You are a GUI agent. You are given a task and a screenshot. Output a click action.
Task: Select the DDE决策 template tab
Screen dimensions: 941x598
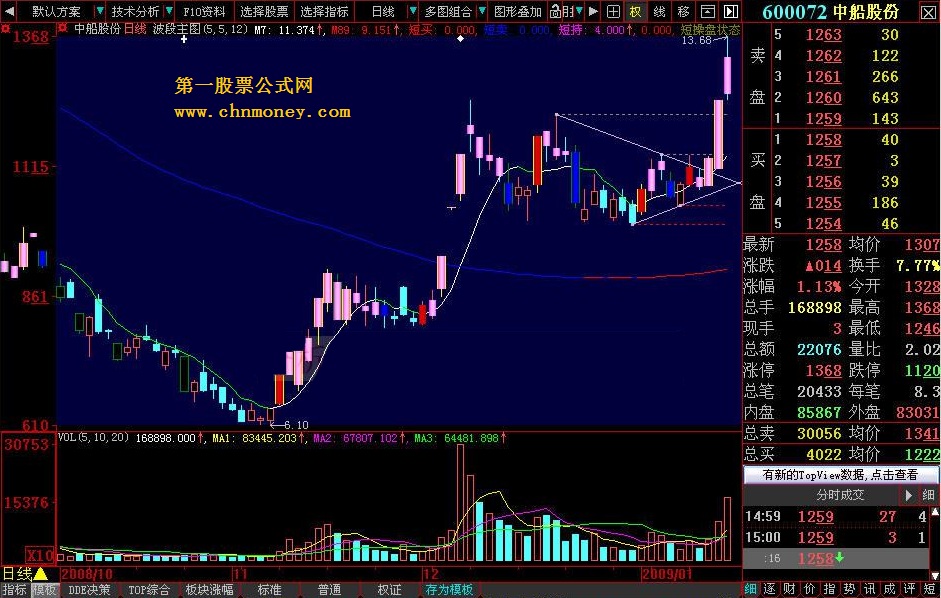[x=89, y=590]
